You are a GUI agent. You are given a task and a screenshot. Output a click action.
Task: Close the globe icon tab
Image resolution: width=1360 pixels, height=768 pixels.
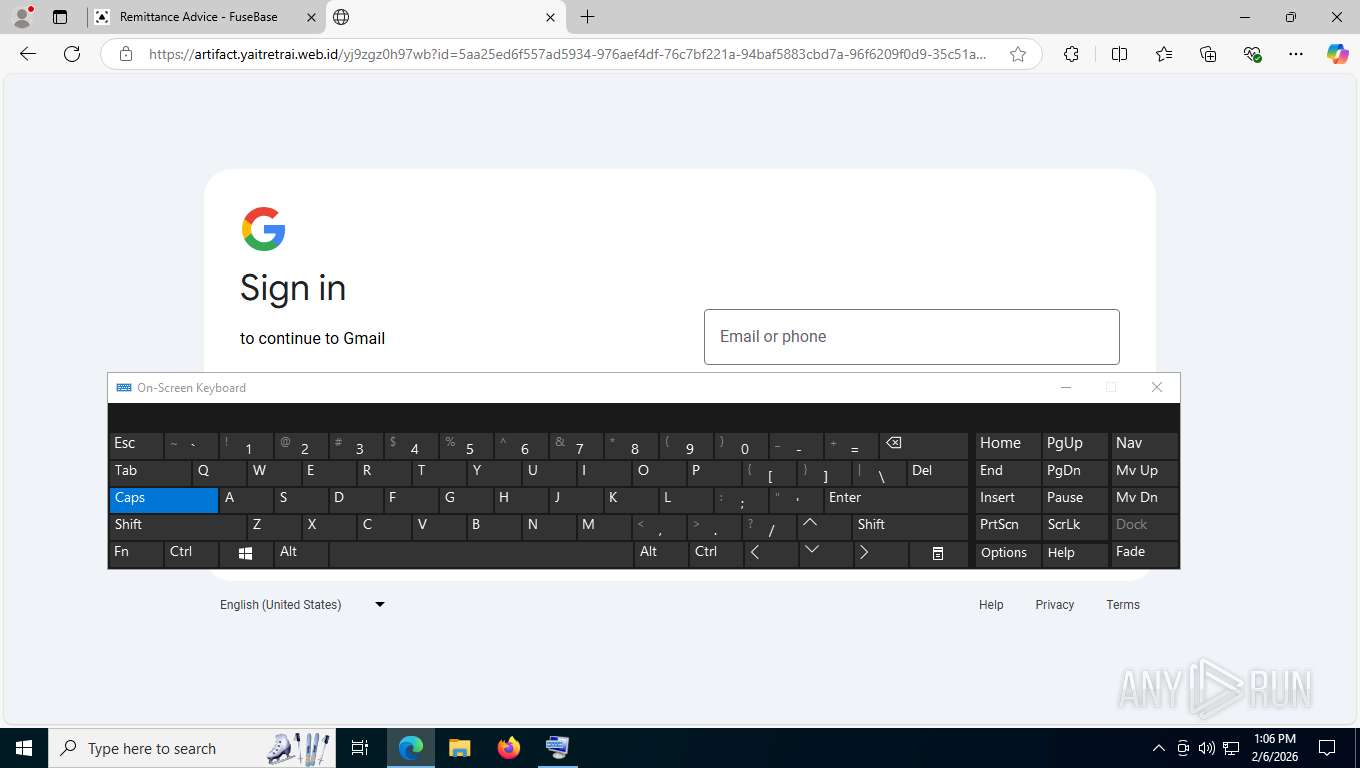[x=551, y=17]
